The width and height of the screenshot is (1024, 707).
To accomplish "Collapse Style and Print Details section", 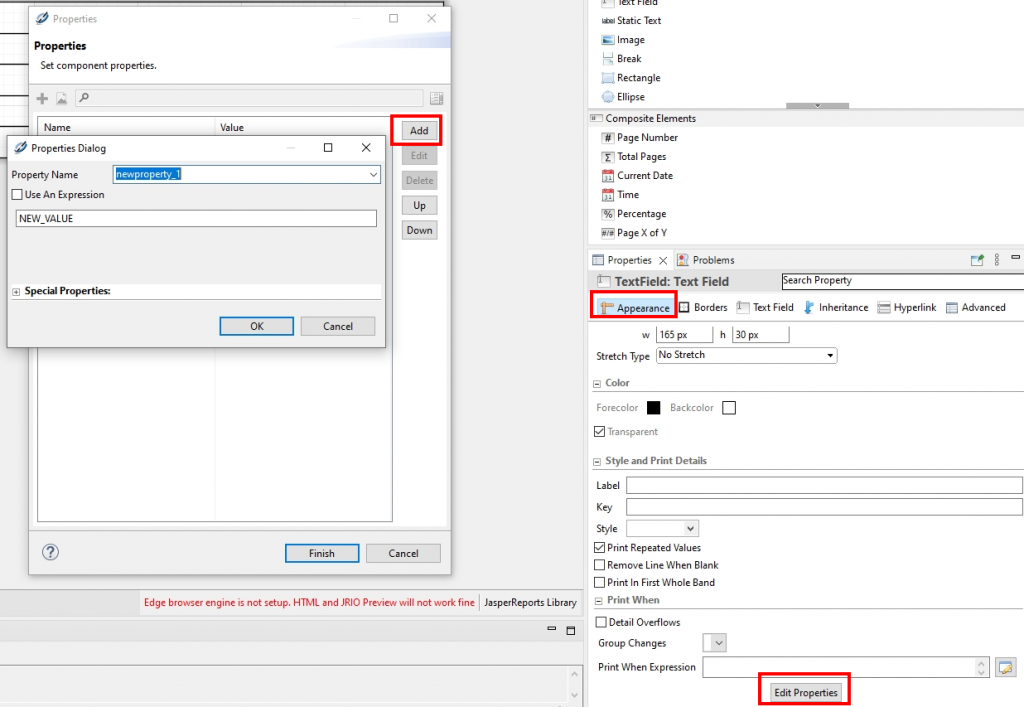I will [596, 462].
